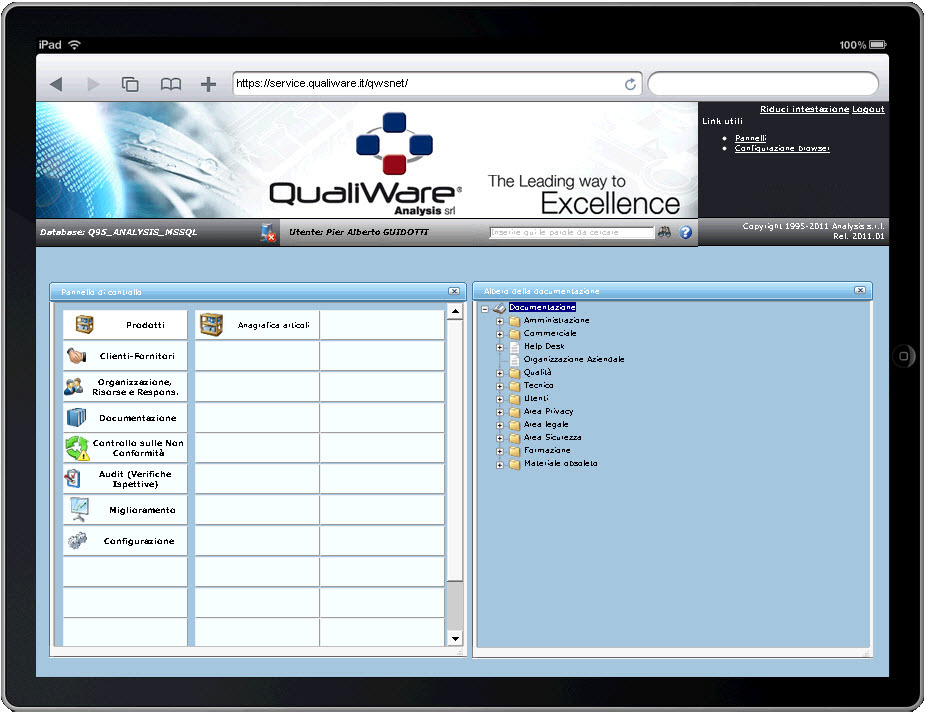The width and height of the screenshot is (926, 714).
Task: Open the Anagrafica articoli submenu entry
Action: coord(257,325)
